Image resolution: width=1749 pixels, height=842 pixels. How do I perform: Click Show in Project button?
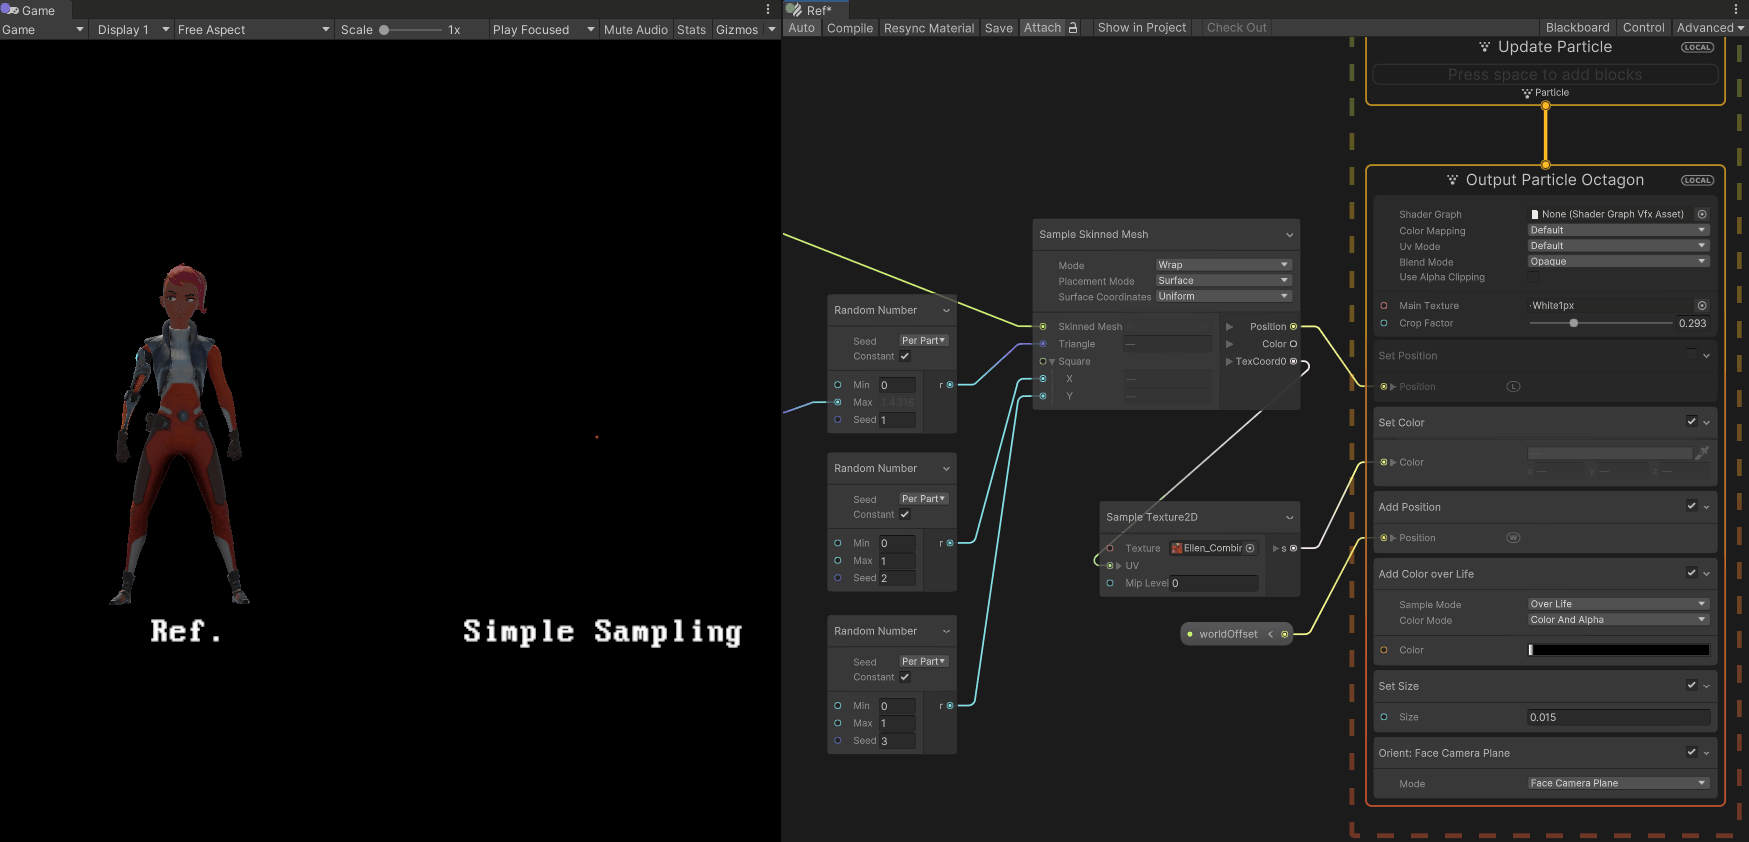[1142, 28]
